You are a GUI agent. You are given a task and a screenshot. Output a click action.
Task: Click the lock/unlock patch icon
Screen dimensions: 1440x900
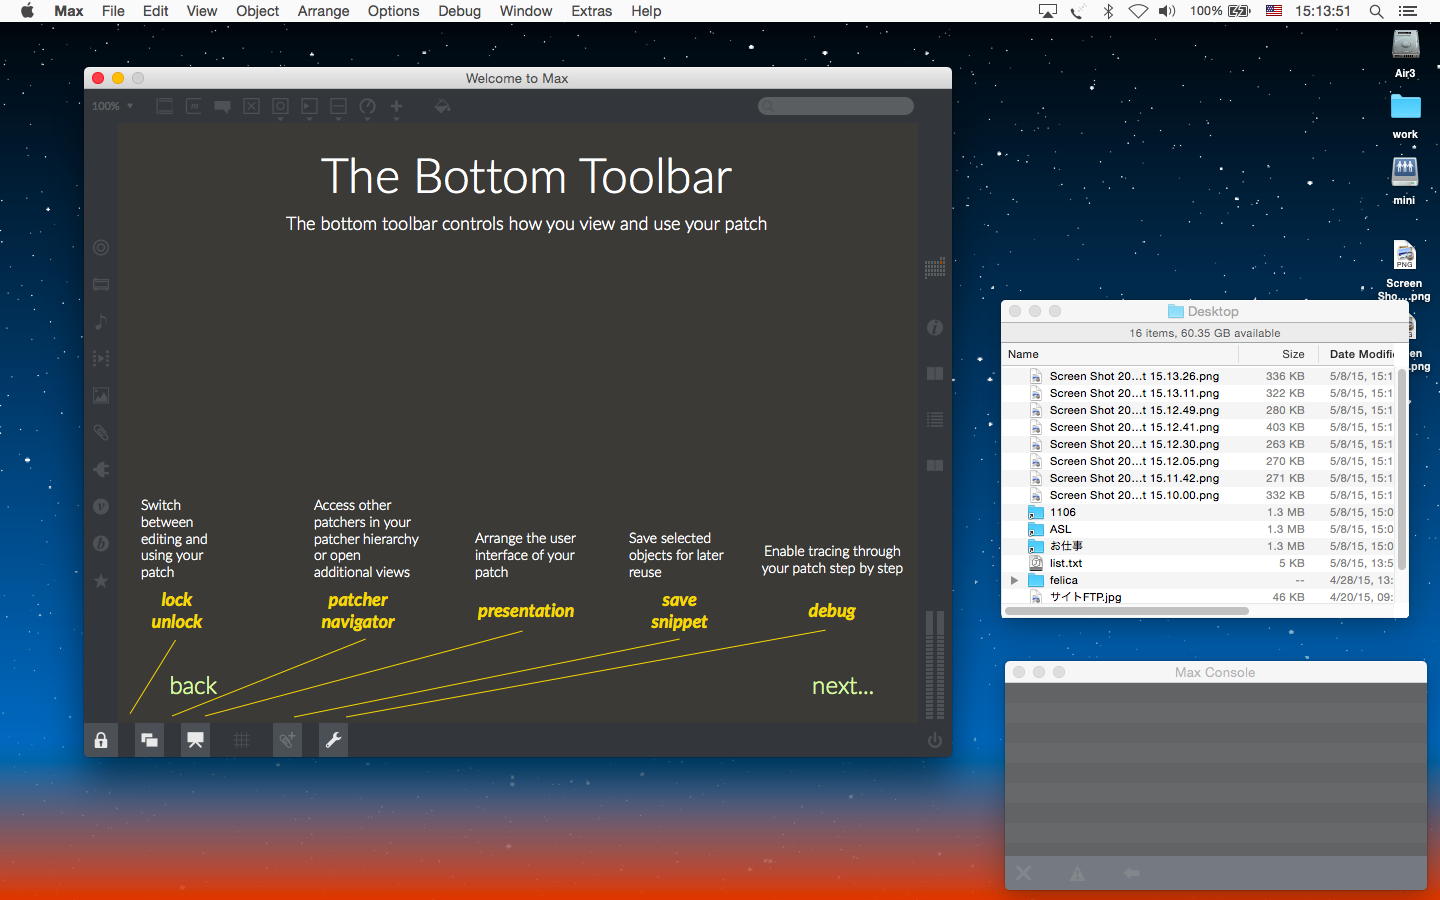101,740
